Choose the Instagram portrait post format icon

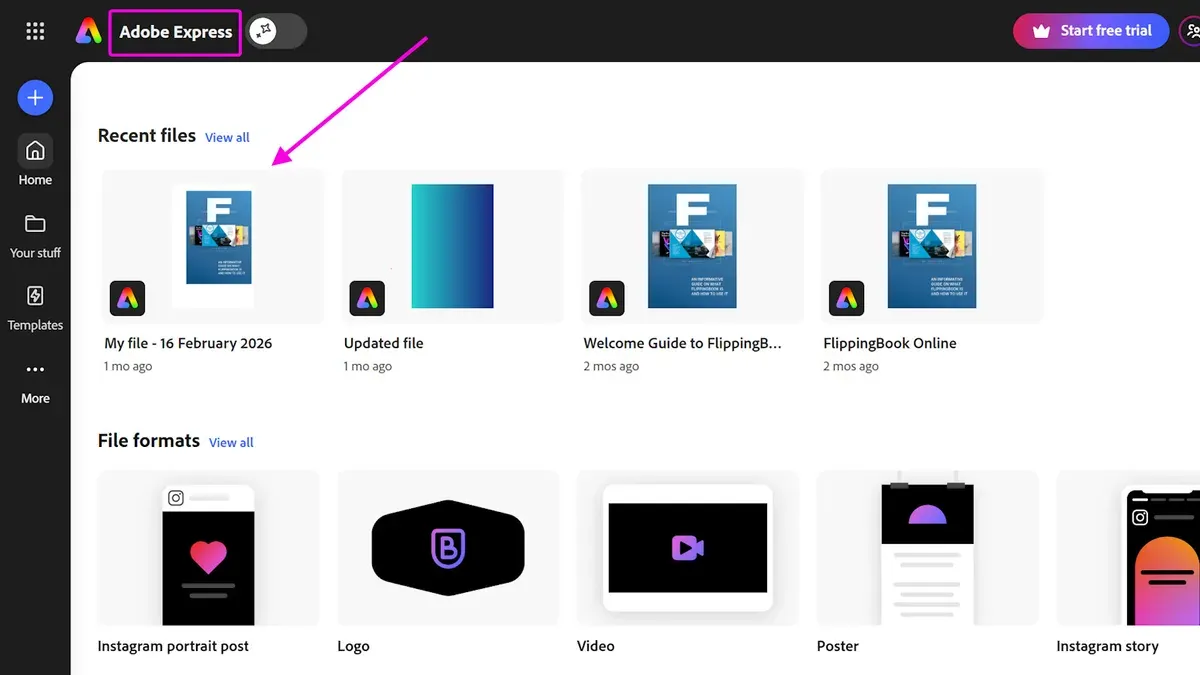209,548
